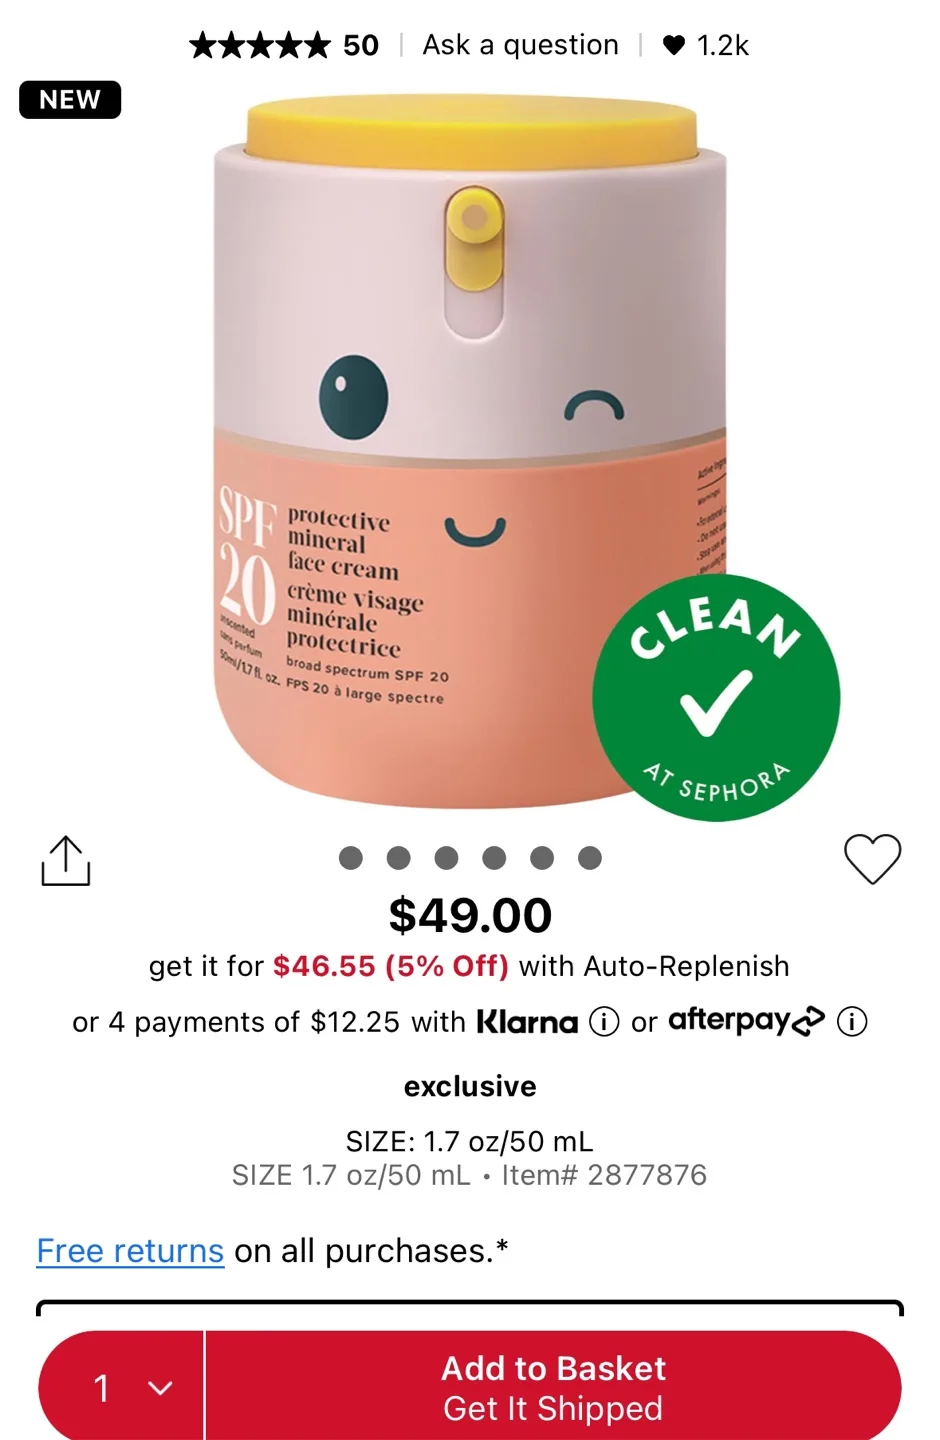
Task: Tap the Clean at Sephora badge
Action: (716, 698)
